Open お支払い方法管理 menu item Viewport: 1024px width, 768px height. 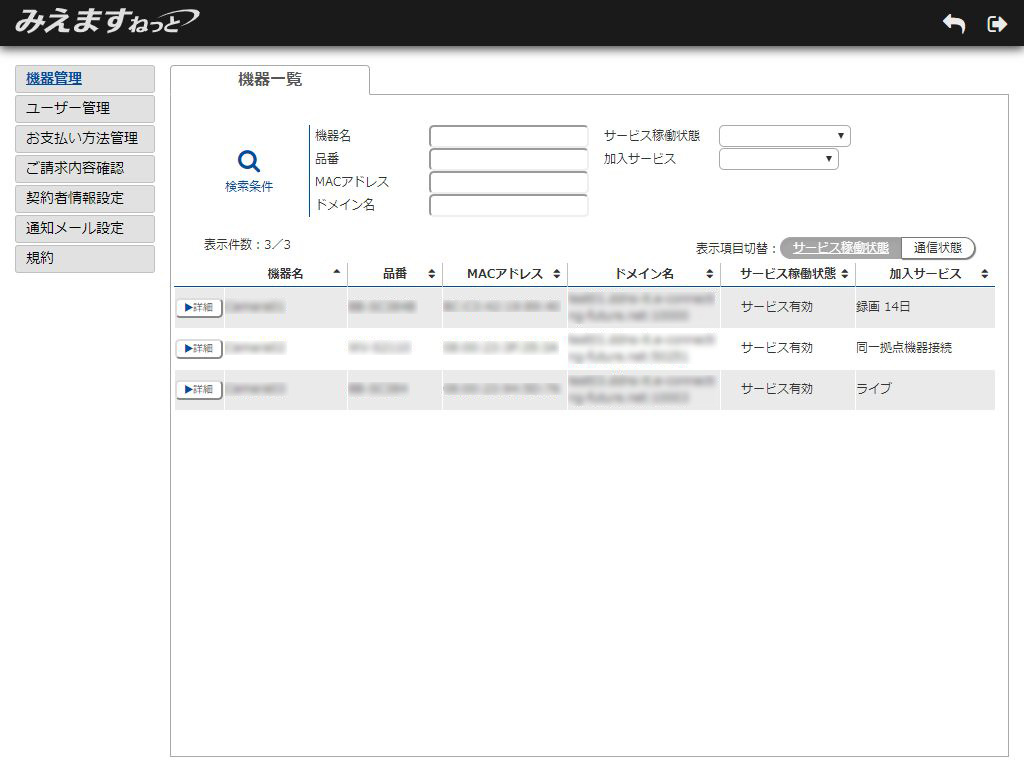[x=85, y=138]
